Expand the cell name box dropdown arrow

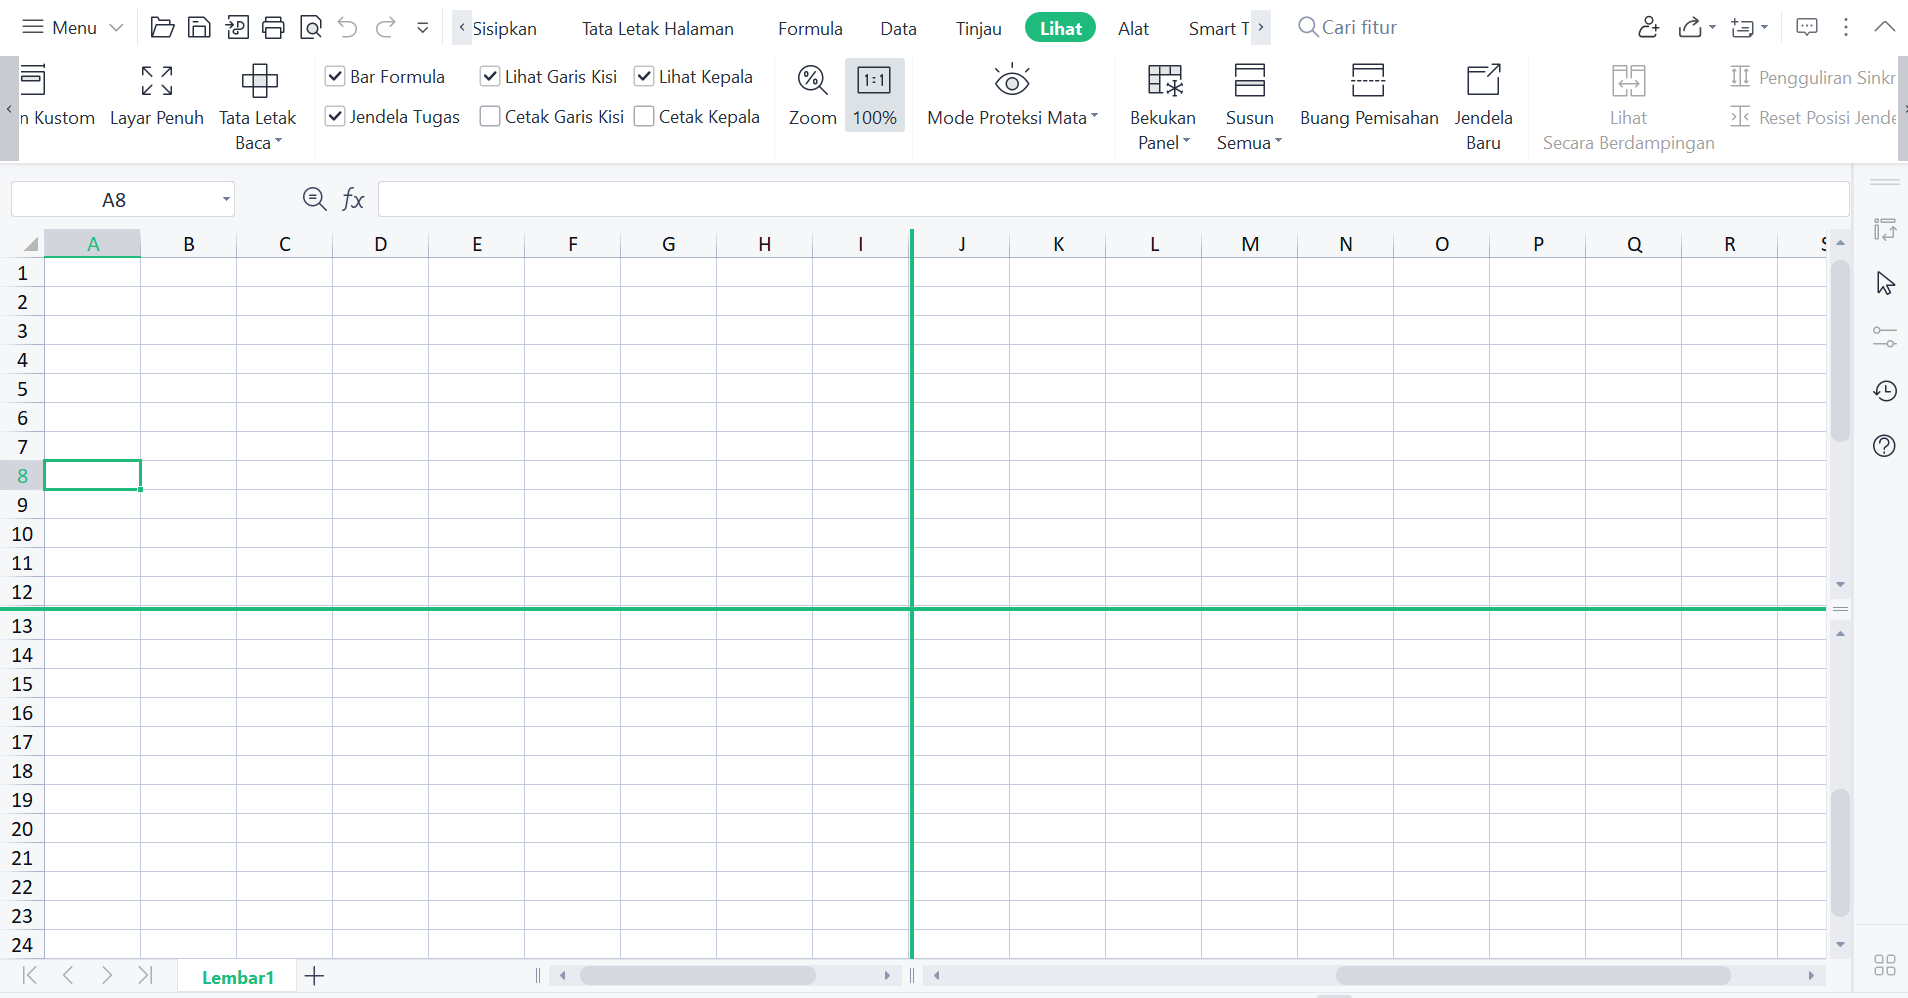pyautogui.click(x=226, y=200)
